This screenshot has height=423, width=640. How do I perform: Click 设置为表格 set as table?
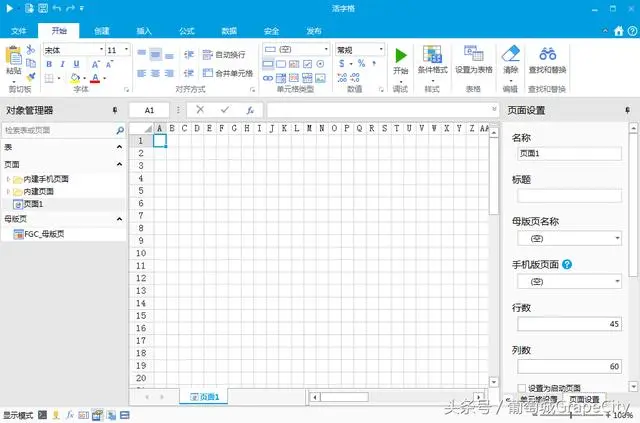pyautogui.click(x=473, y=60)
